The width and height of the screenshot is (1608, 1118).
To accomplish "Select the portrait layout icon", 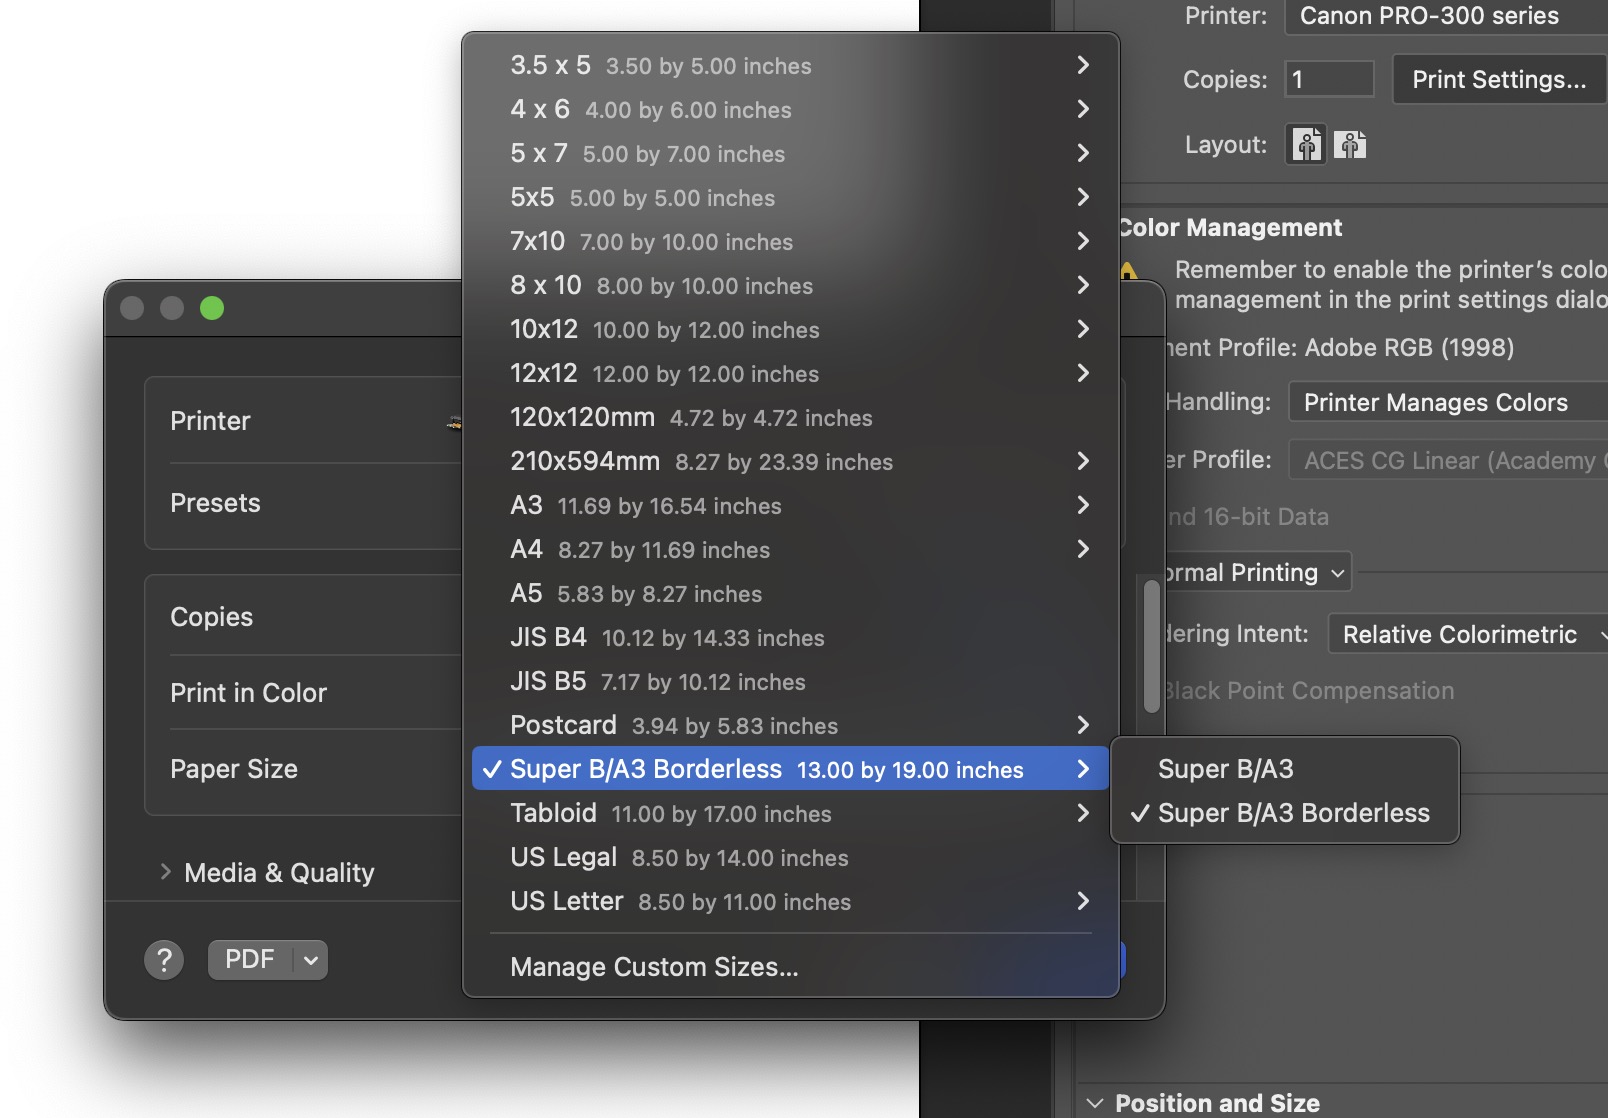I will click(x=1305, y=145).
